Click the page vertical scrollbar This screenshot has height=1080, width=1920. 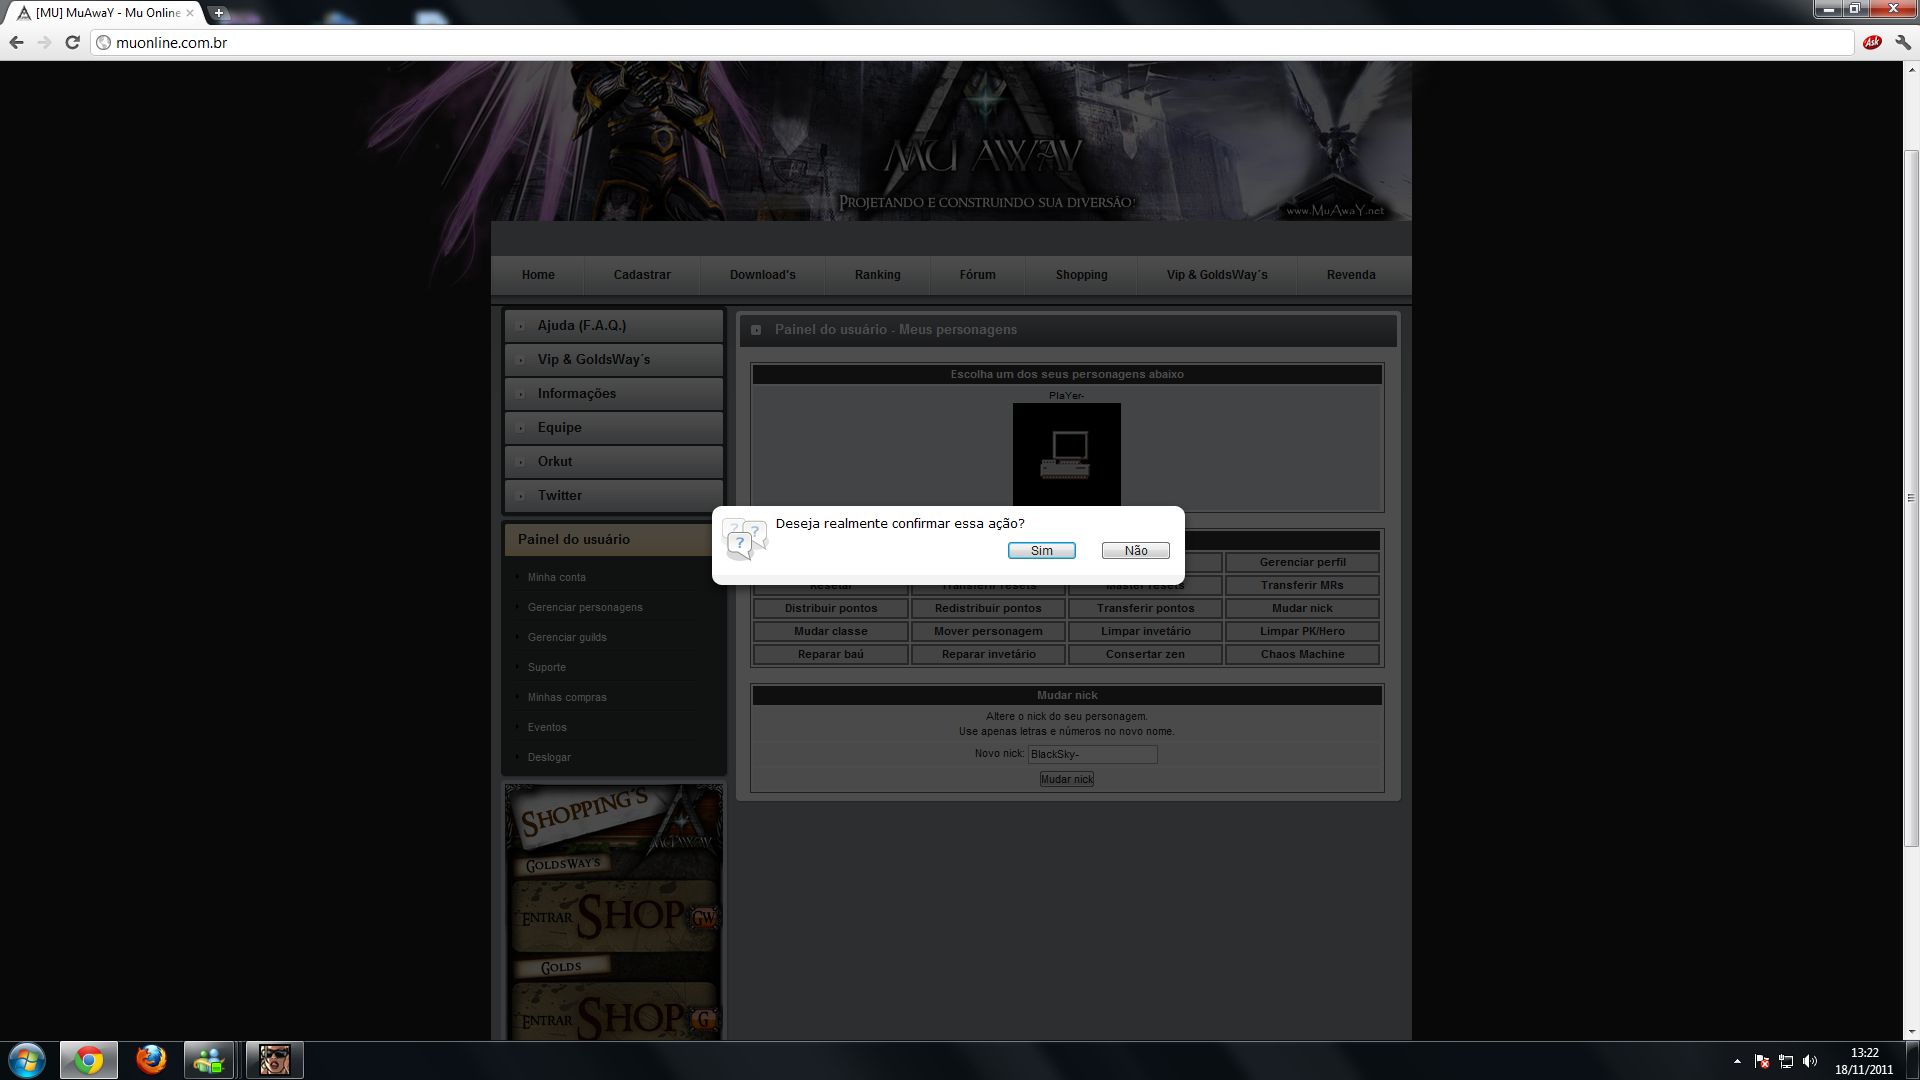[x=1911, y=500]
